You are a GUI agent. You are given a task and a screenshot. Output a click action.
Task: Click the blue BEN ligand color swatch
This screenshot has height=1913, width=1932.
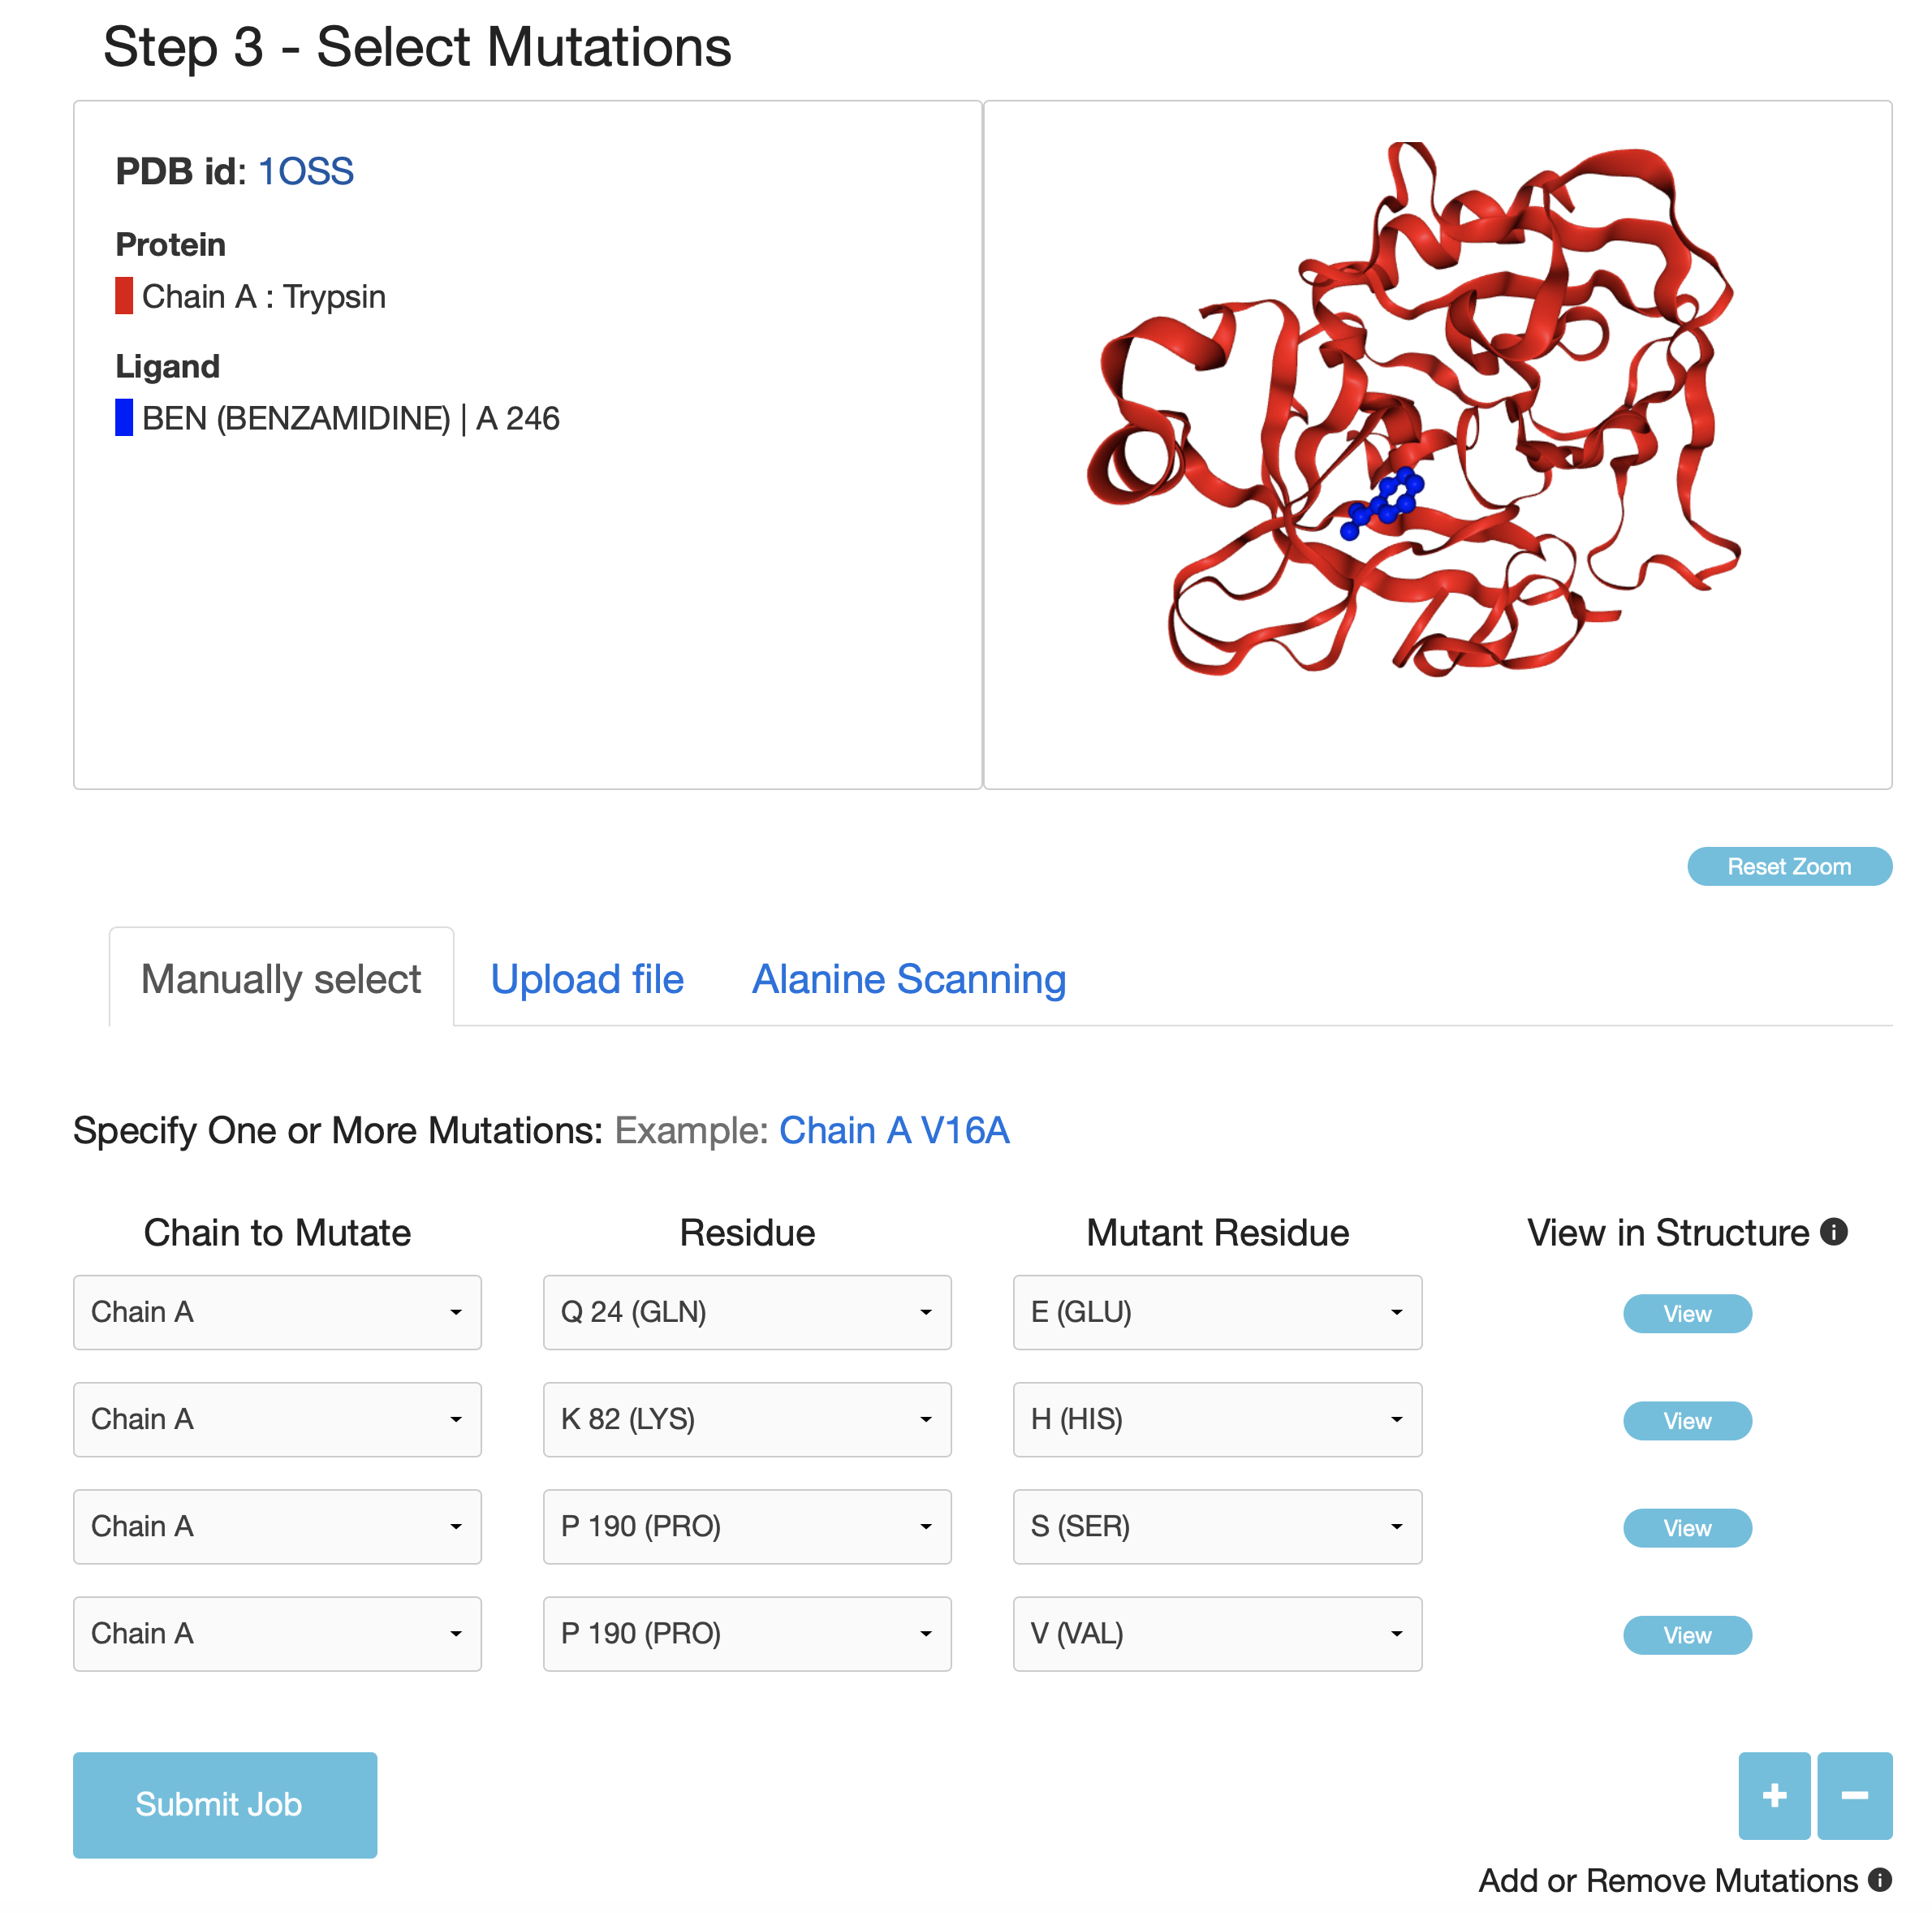click(124, 417)
